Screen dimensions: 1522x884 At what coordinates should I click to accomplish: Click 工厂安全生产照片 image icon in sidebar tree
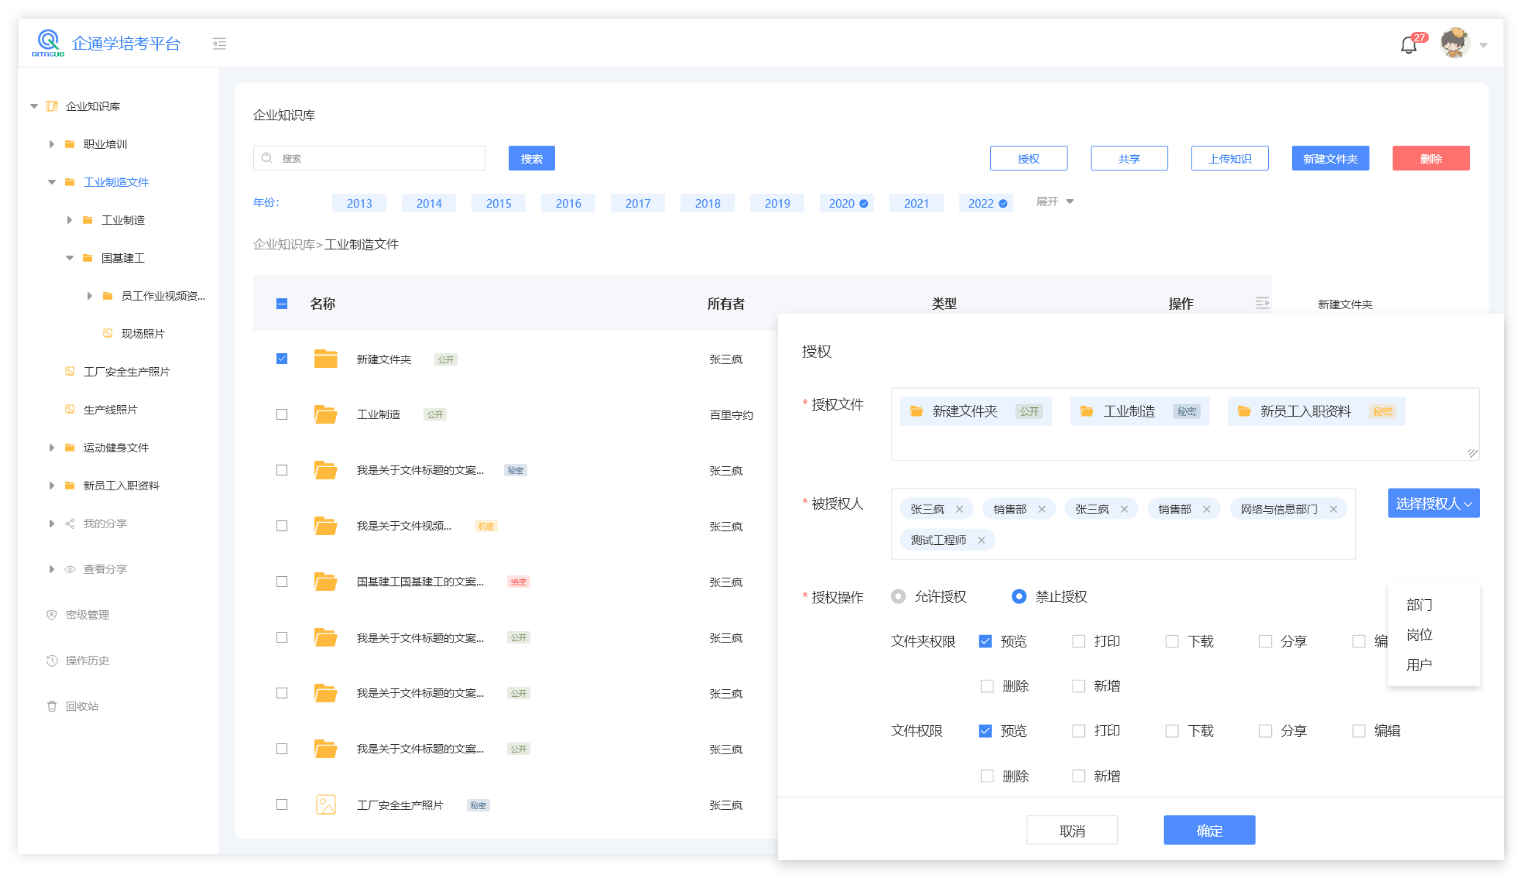coord(70,371)
